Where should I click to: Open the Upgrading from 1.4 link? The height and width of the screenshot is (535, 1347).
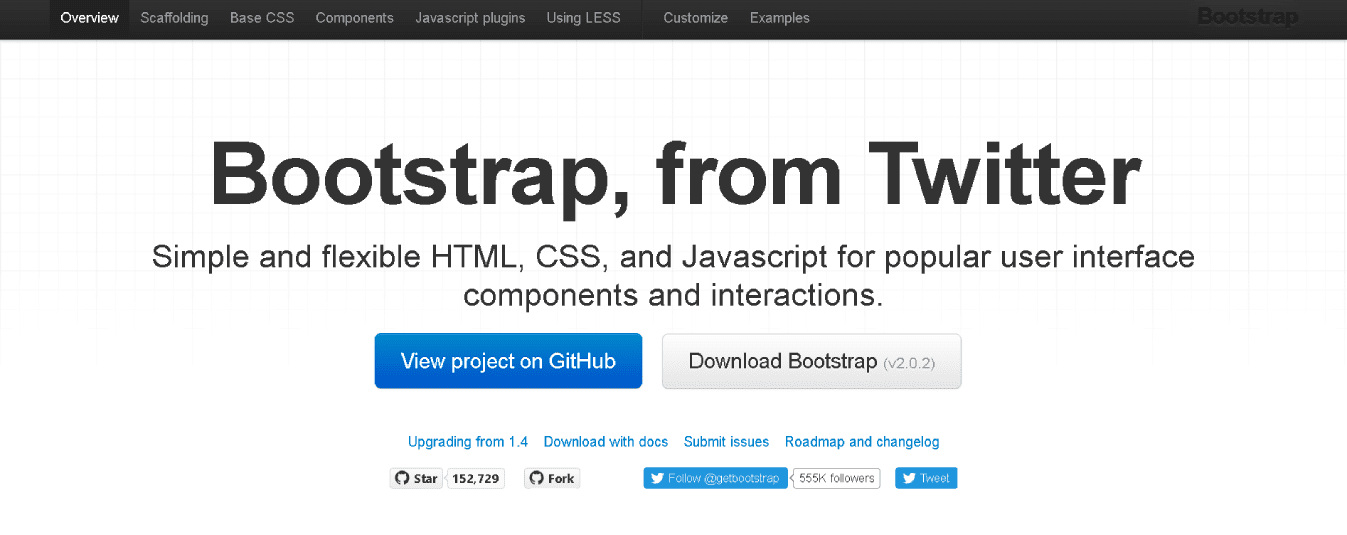click(468, 442)
